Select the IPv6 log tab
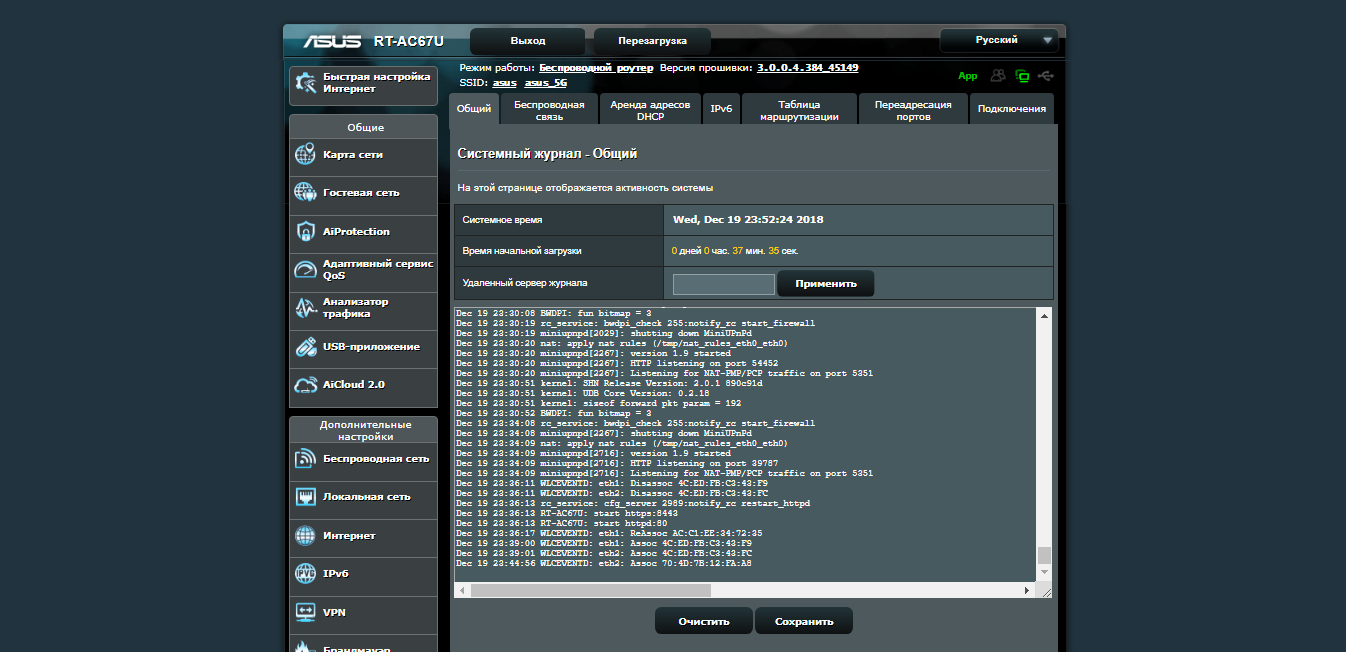The image size is (1346, 652). point(721,109)
